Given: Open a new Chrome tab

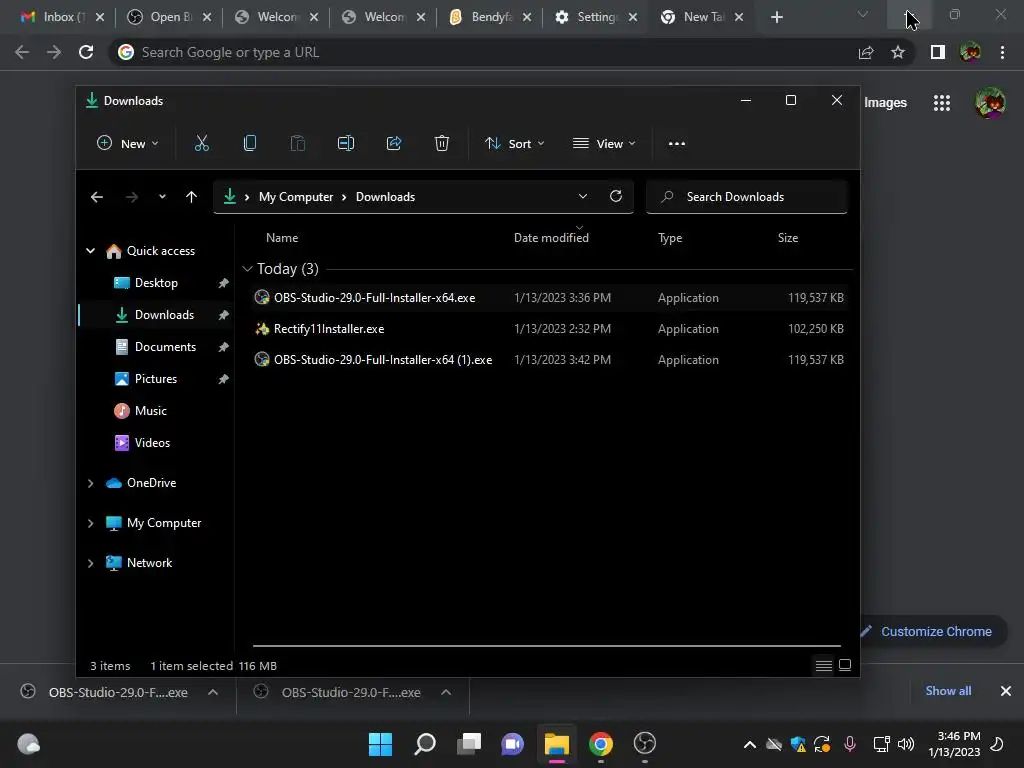Looking at the screenshot, I should [x=776, y=17].
